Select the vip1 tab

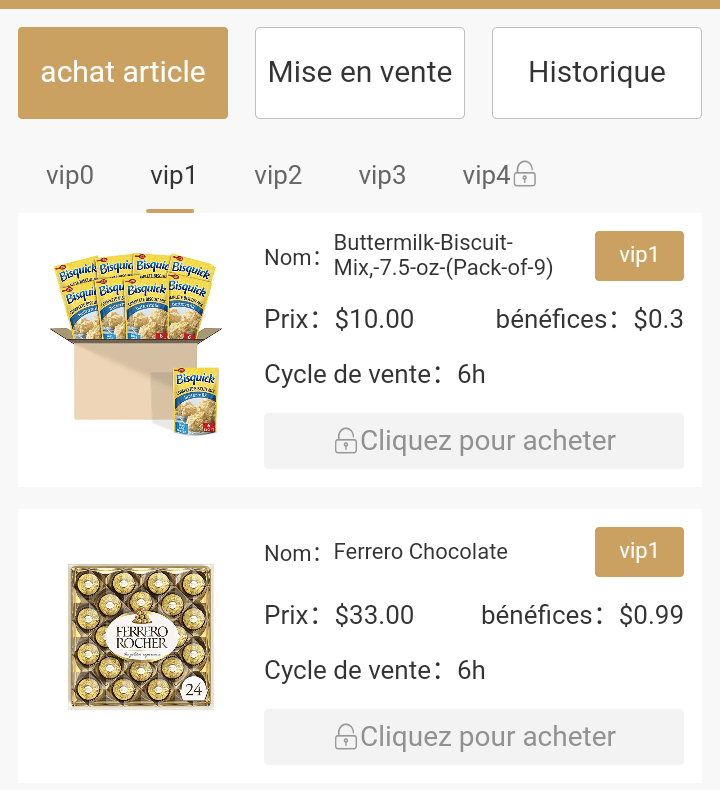(174, 176)
